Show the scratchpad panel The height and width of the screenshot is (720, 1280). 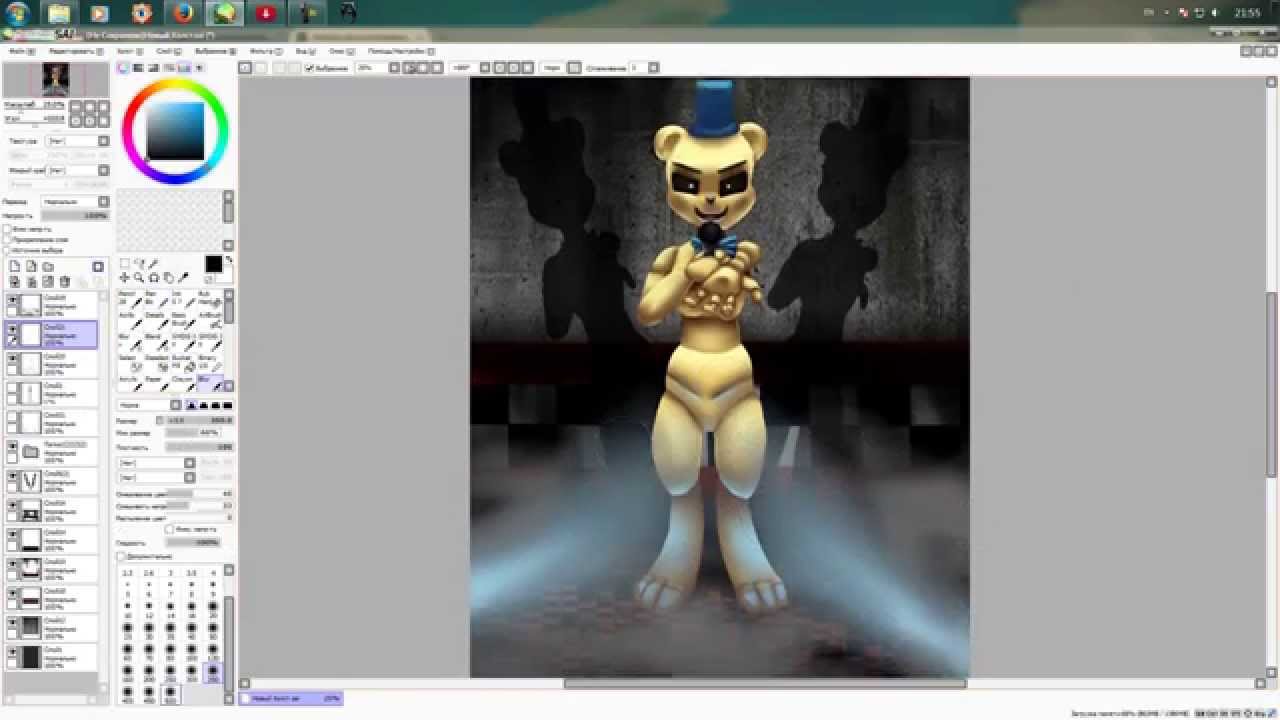[x=199, y=68]
